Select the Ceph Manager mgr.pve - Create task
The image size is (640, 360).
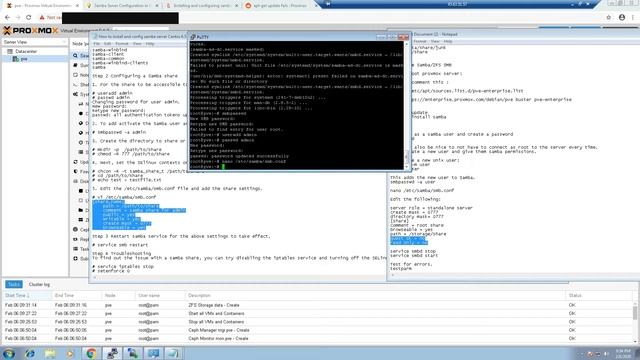pos(318,330)
